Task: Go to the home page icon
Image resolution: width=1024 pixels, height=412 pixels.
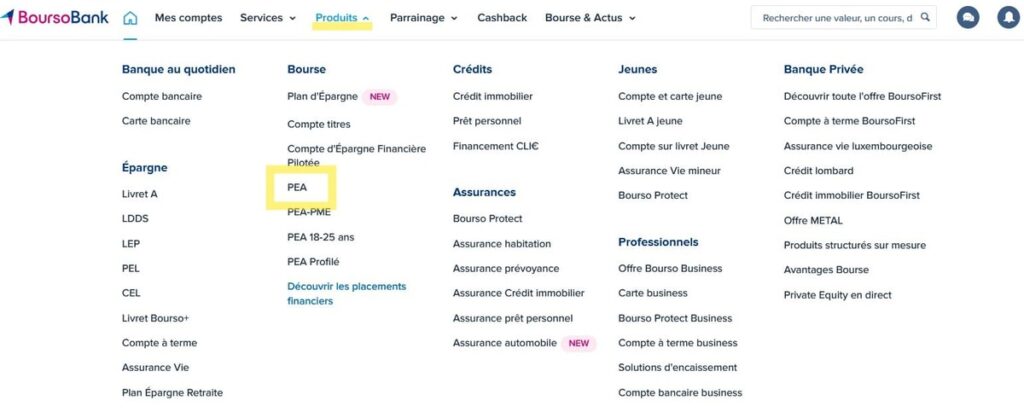Action: click(x=130, y=18)
